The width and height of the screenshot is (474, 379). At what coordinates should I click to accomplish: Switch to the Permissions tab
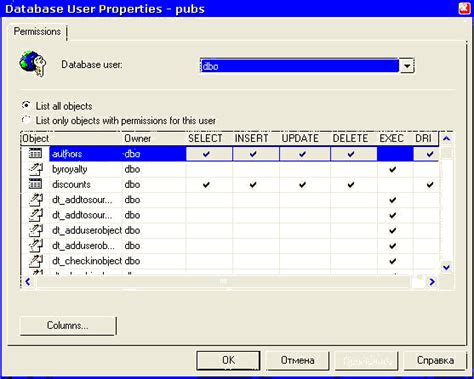pyautogui.click(x=37, y=32)
